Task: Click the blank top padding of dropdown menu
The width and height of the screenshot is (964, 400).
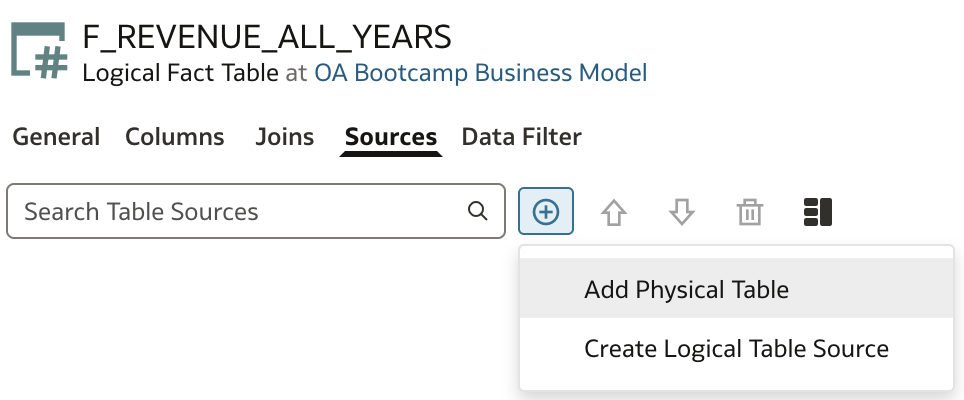Action: [736, 252]
